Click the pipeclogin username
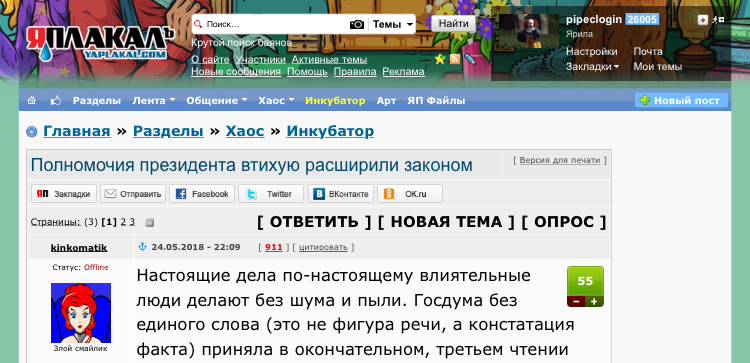Image resolution: width=750 pixels, height=363 pixels. [x=594, y=20]
